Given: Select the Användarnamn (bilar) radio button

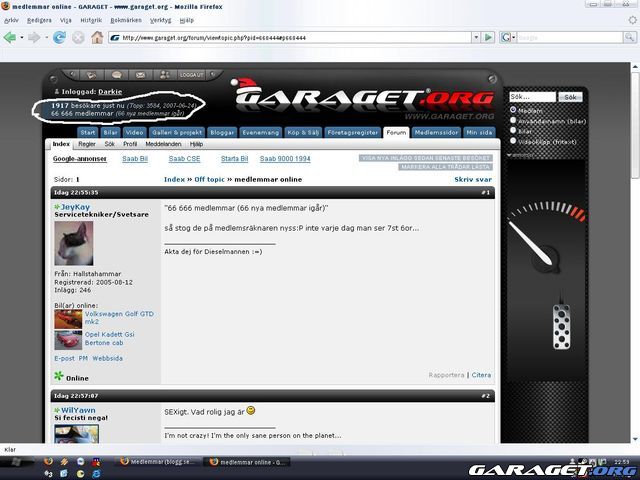Looking at the screenshot, I should [x=513, y=120].
